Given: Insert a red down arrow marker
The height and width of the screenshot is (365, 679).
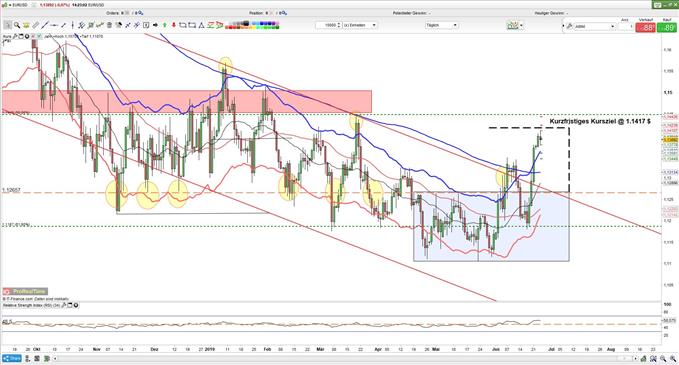Looking at the screenshot, I should click(x=174, y=25).
